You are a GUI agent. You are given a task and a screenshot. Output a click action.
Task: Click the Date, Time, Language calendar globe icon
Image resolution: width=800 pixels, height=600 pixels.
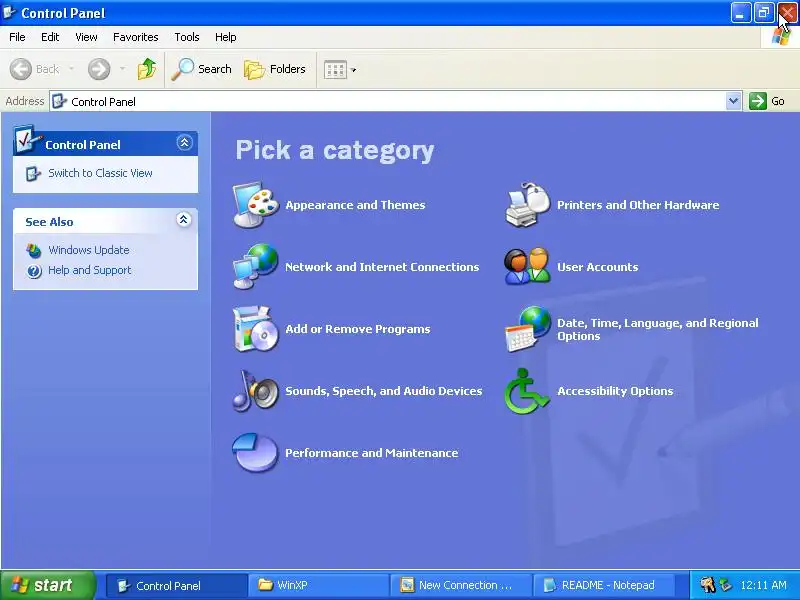[528, 329]
